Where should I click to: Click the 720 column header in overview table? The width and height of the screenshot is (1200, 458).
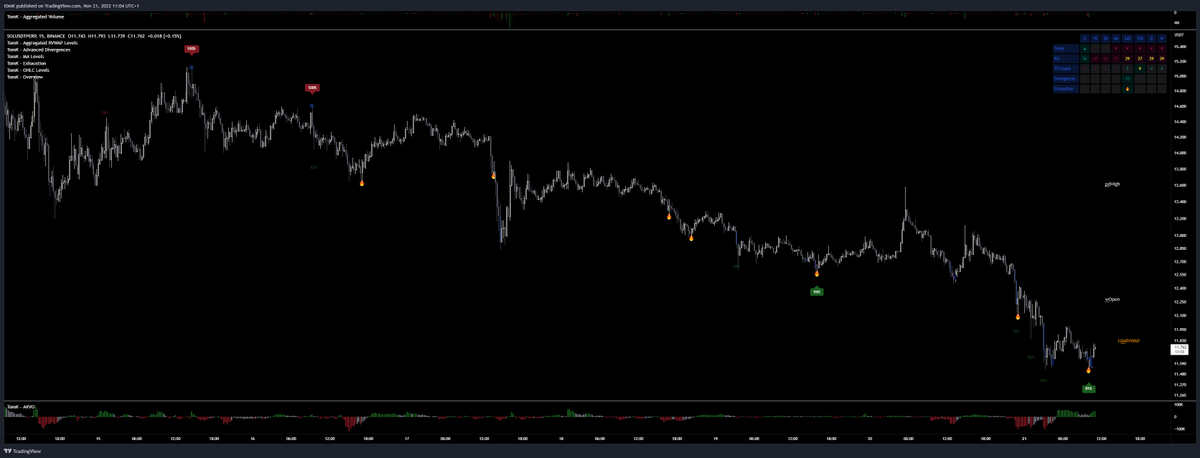pos(1140,38)
